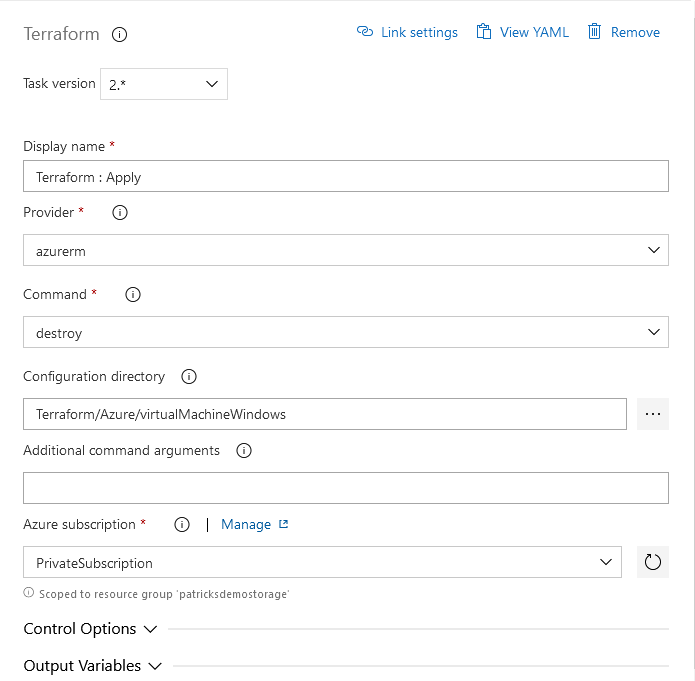The height and width of the screenshot is (681, 695).
Task: Expand the Control Options section
Action: (90, 629)
